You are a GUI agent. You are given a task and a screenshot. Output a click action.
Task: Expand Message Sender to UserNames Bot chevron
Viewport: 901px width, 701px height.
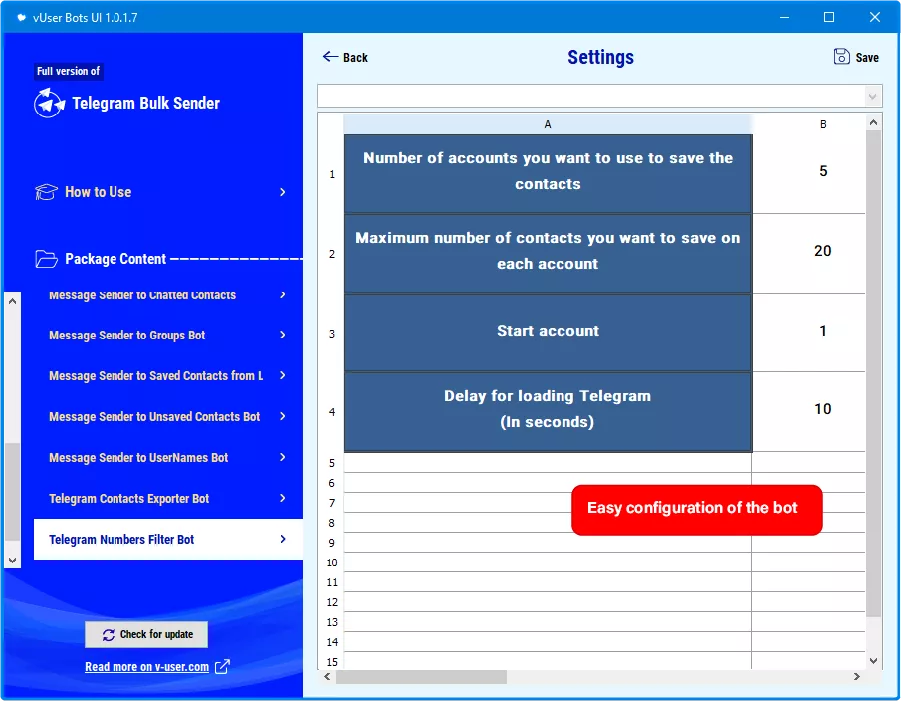[283, 457]
